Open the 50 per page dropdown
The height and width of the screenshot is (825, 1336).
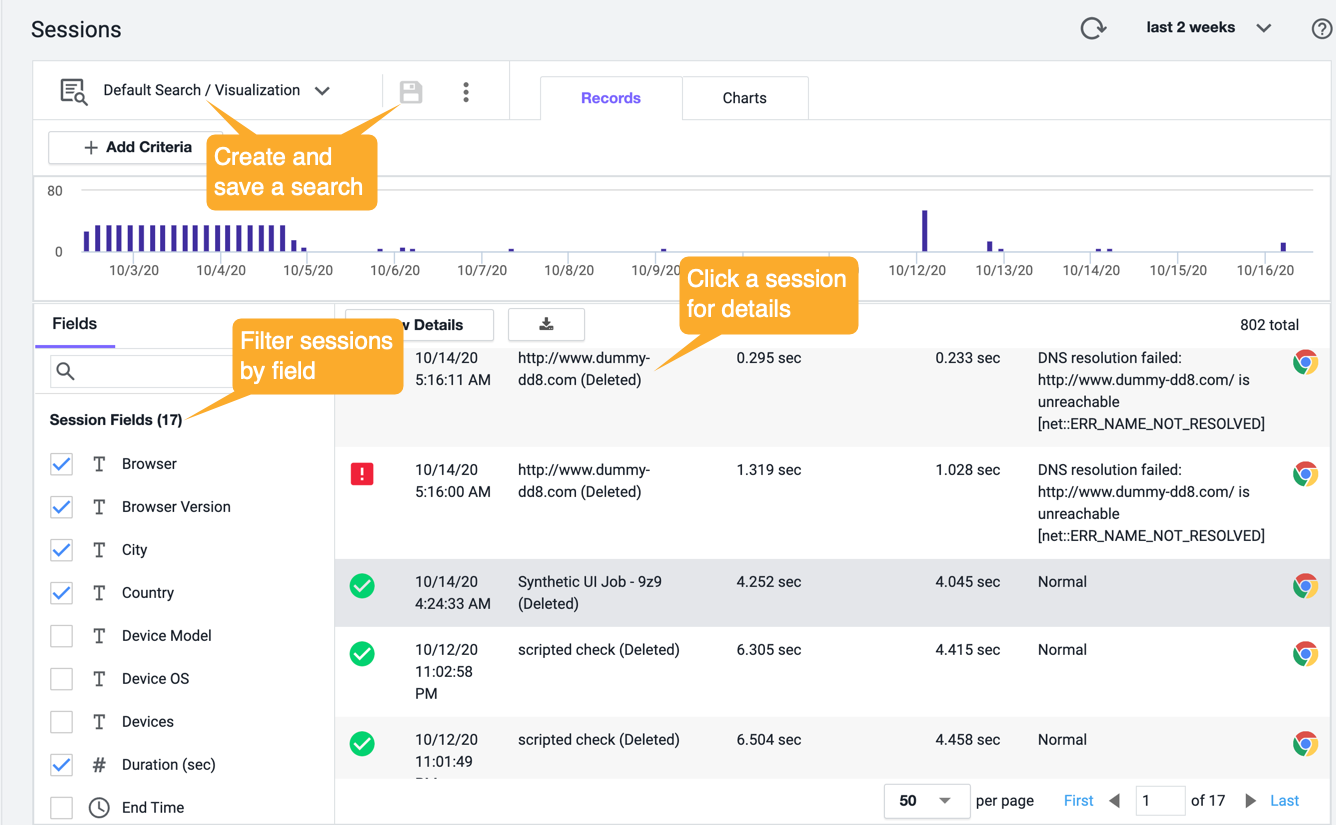point(926,801)
